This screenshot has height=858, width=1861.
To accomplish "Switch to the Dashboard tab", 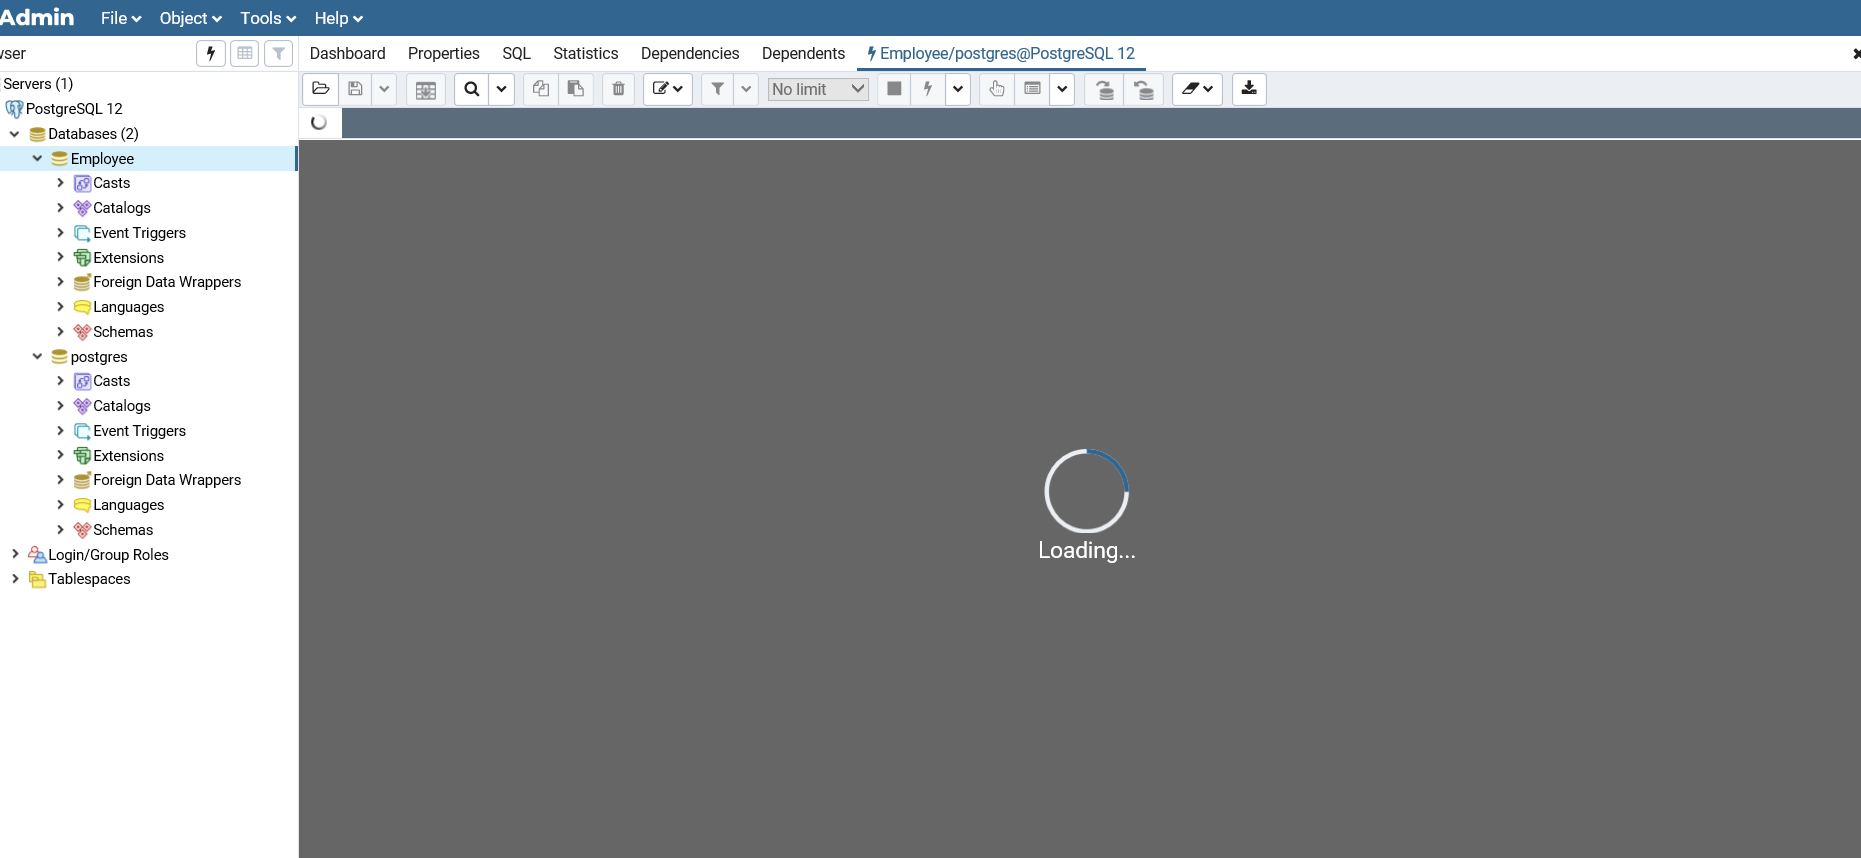I will [x=347, y=53].
